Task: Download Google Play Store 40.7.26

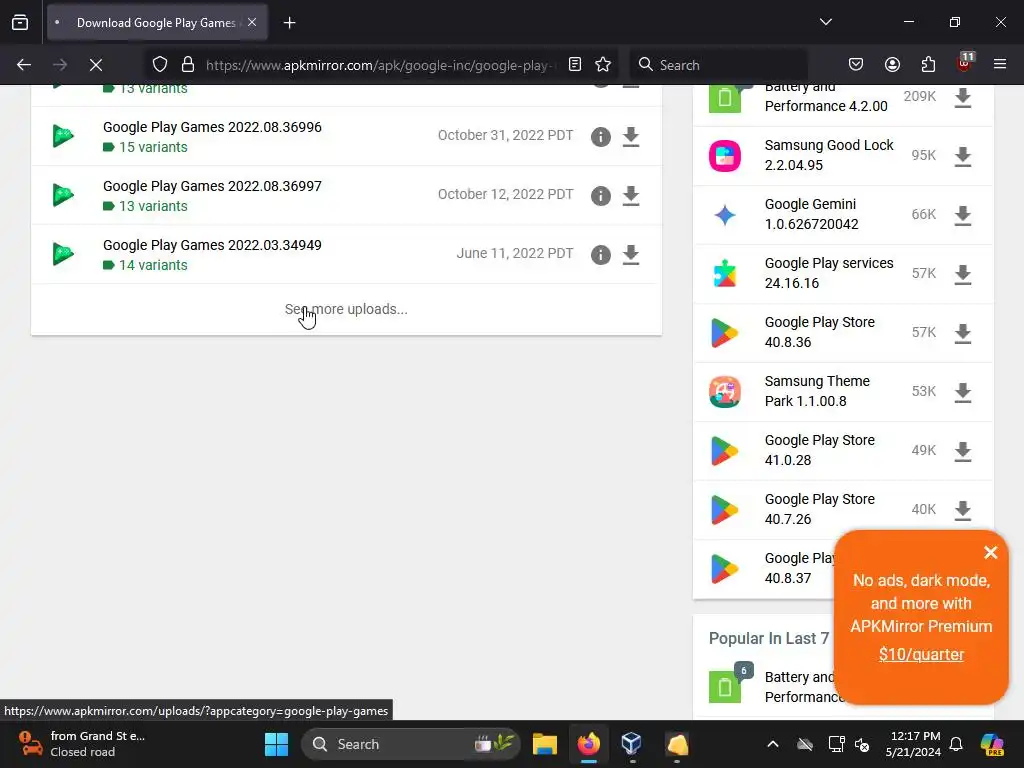Action: (963, 510)
